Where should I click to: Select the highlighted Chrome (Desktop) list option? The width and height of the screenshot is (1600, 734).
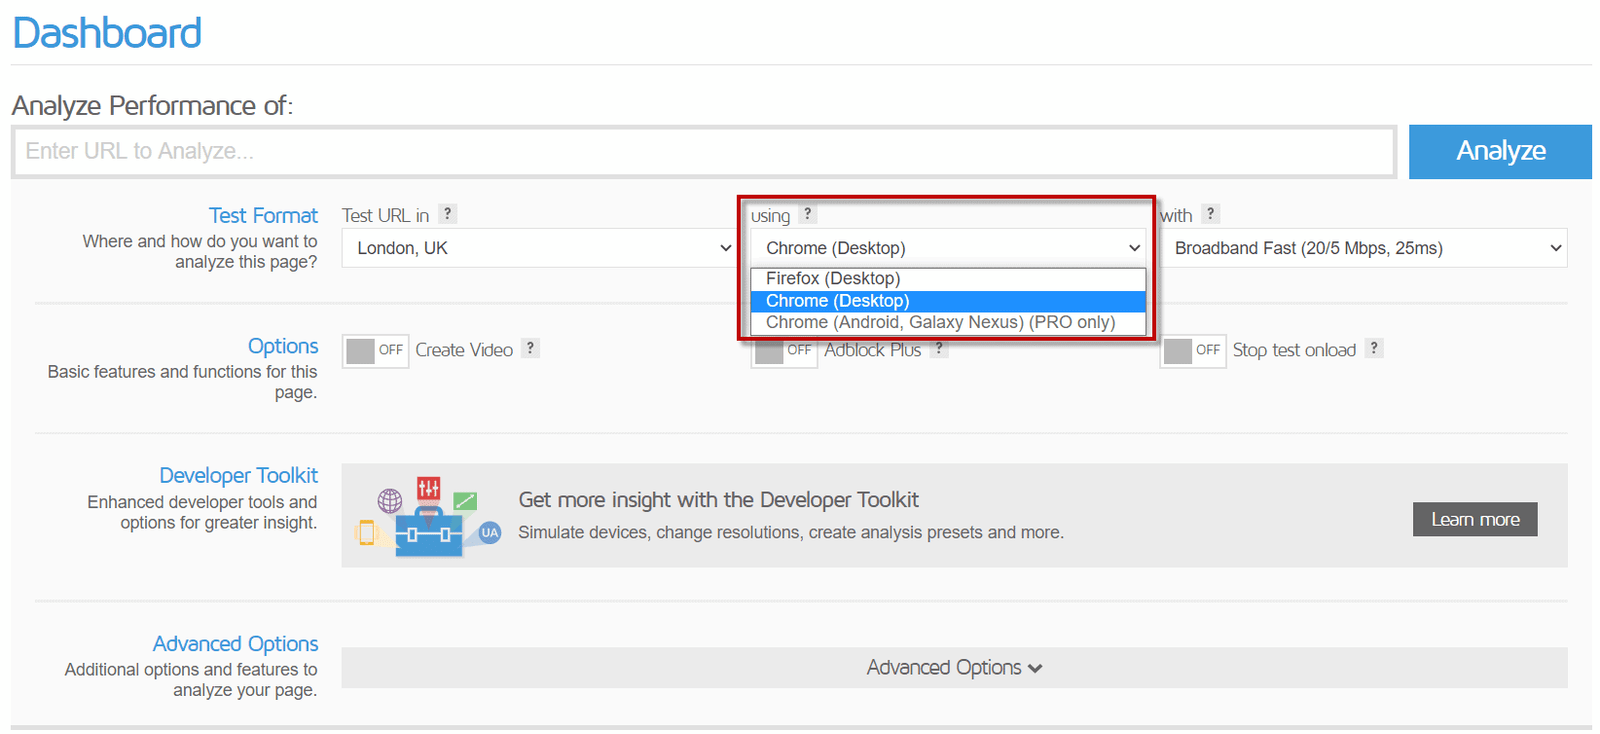click(948, 301)
